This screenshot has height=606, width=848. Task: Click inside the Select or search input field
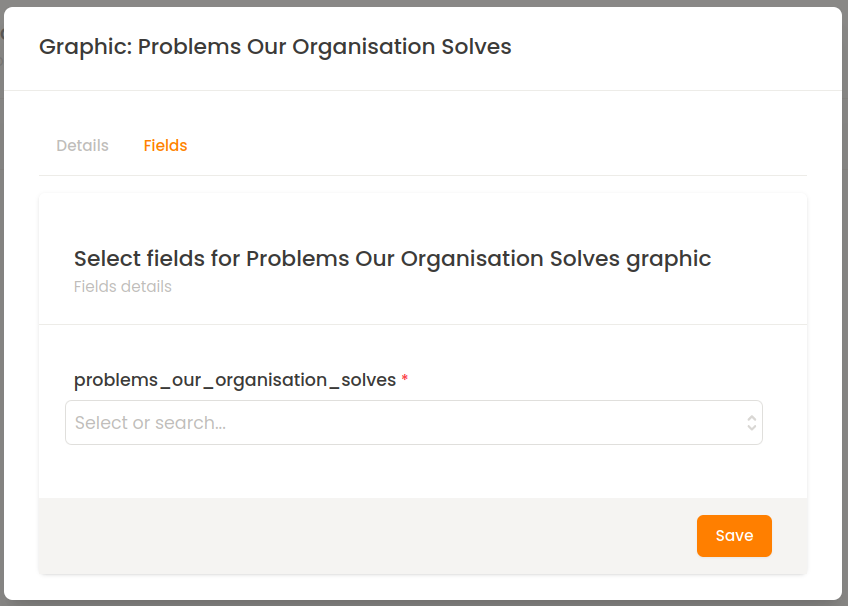click(300, 422)
